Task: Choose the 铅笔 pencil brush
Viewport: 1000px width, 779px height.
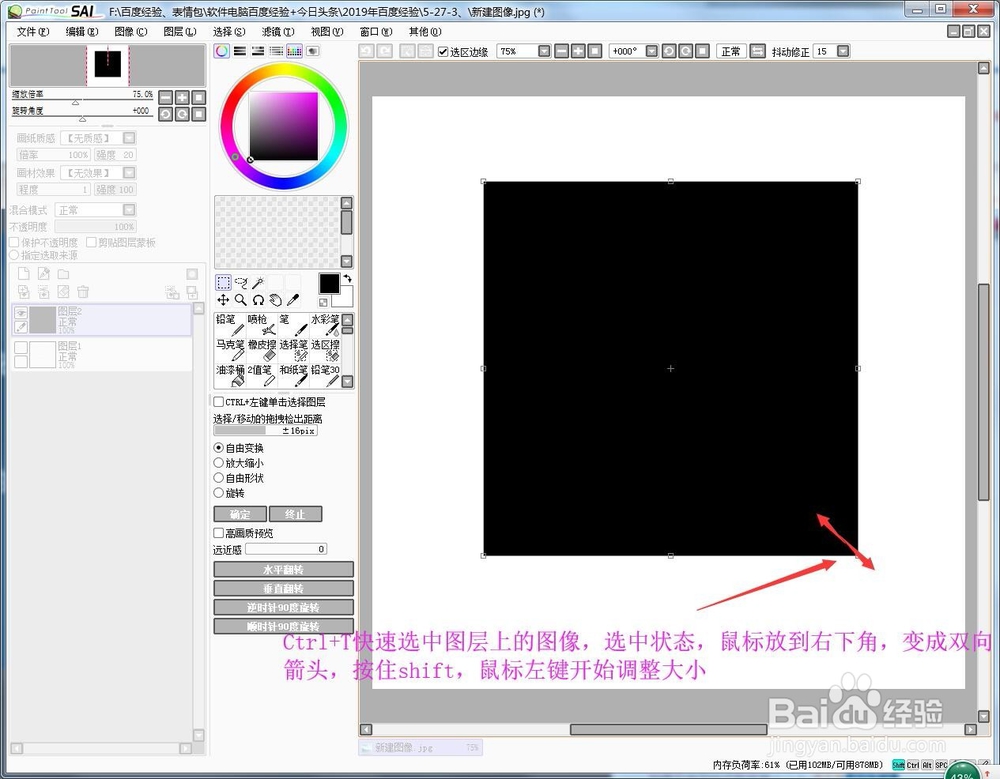Action: coord(230,325)
